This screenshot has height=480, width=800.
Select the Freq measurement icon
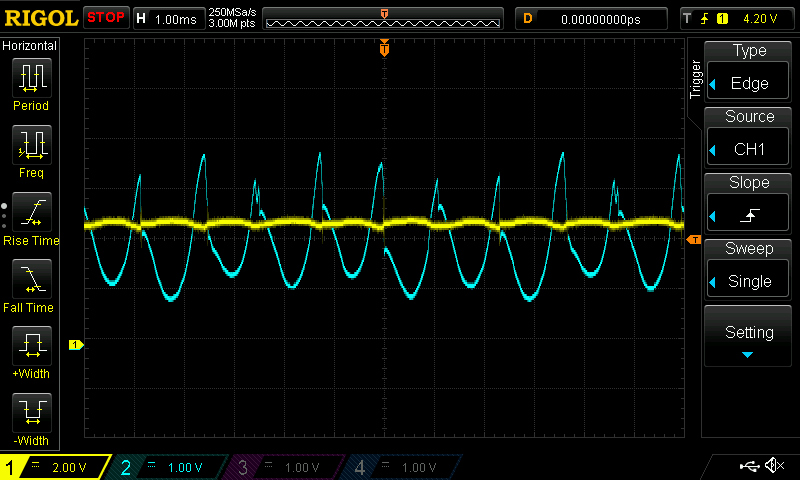[32, 144]
